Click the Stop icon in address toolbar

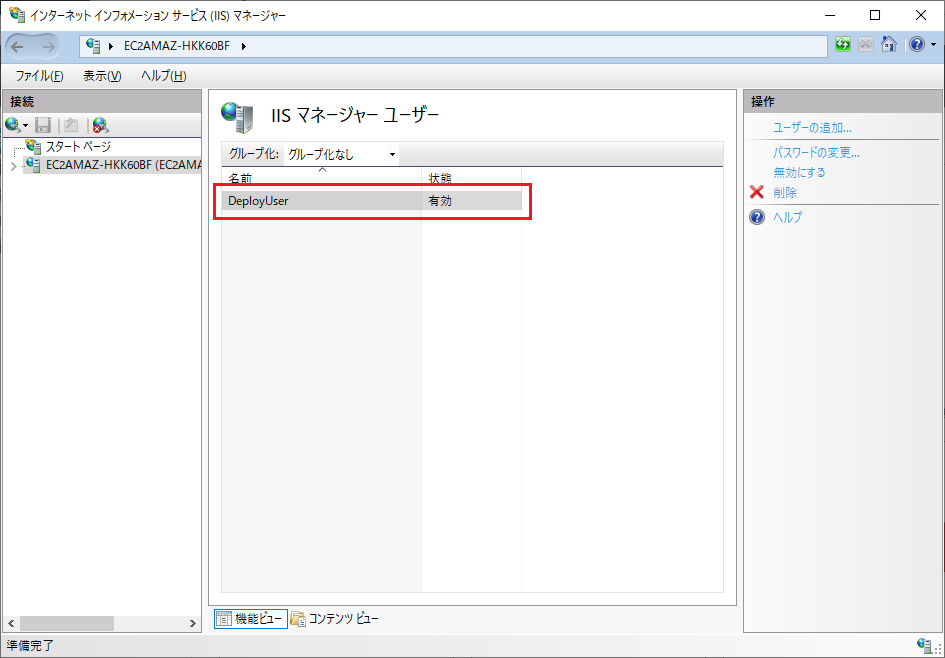click(866, 45)
